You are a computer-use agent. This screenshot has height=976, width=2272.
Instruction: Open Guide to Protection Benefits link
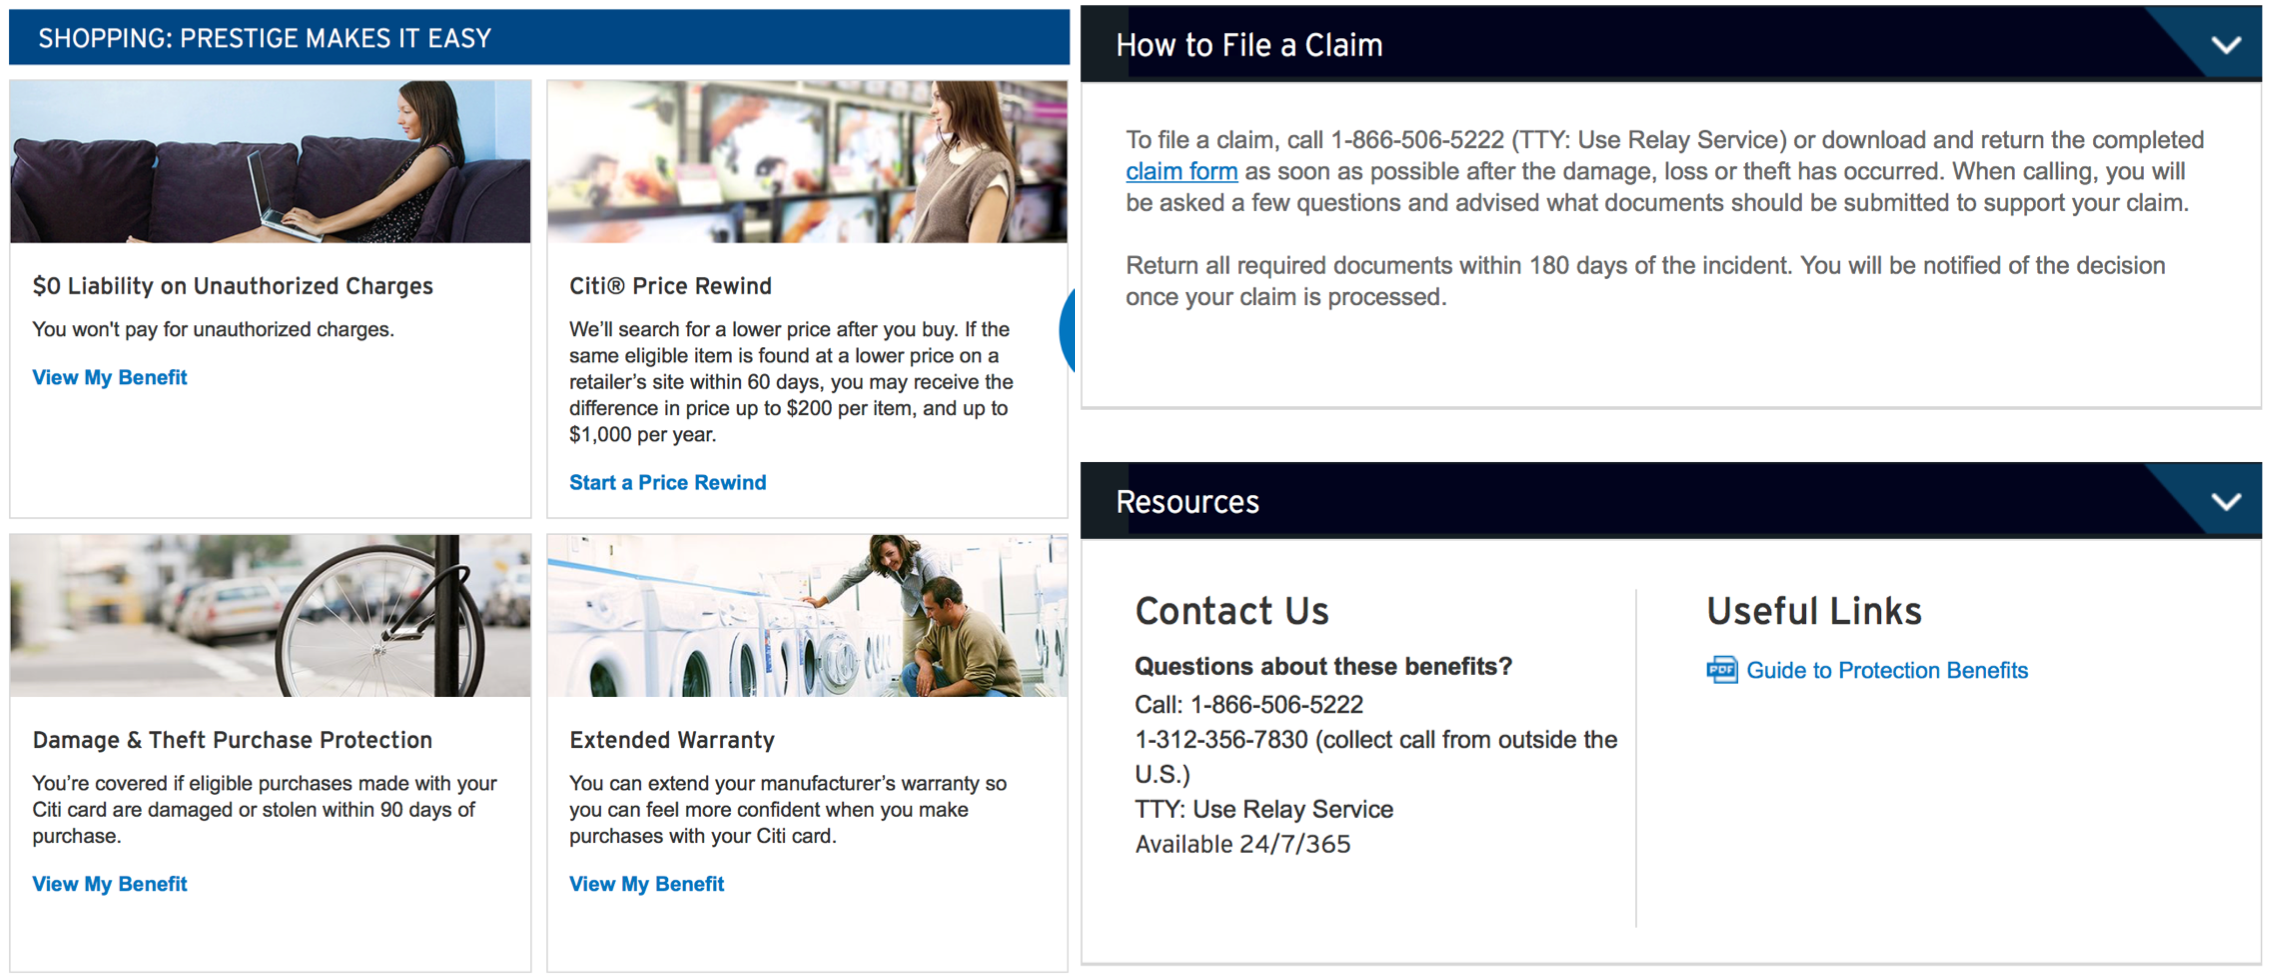click(x=1887, y=670)
